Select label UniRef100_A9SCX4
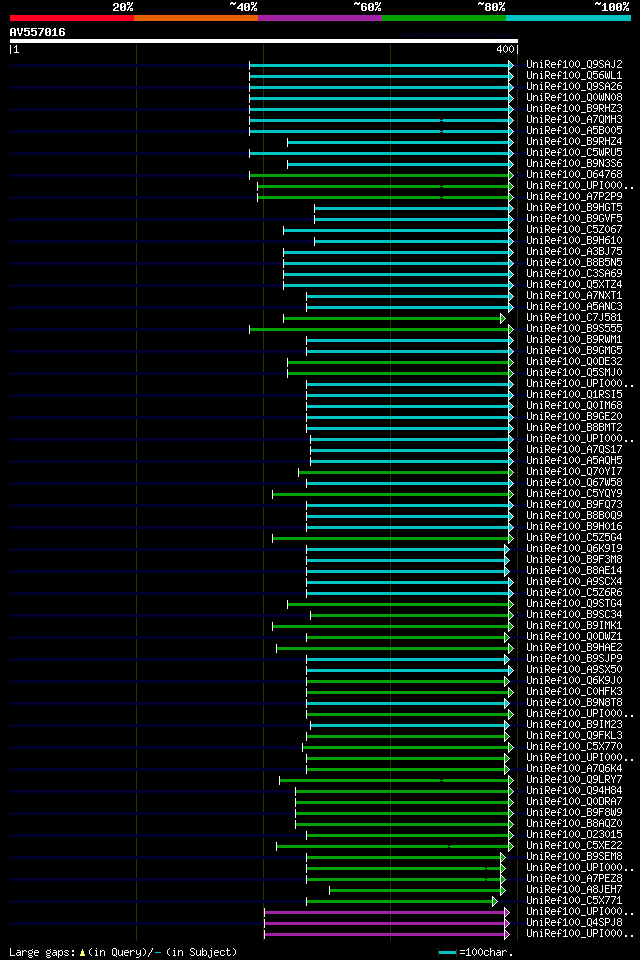Viewport: 640px width, 960px height. (x=574, y=582)
